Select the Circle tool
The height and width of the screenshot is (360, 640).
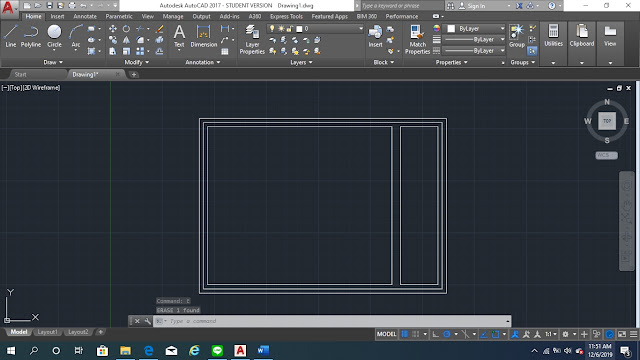tap(54, 36)
